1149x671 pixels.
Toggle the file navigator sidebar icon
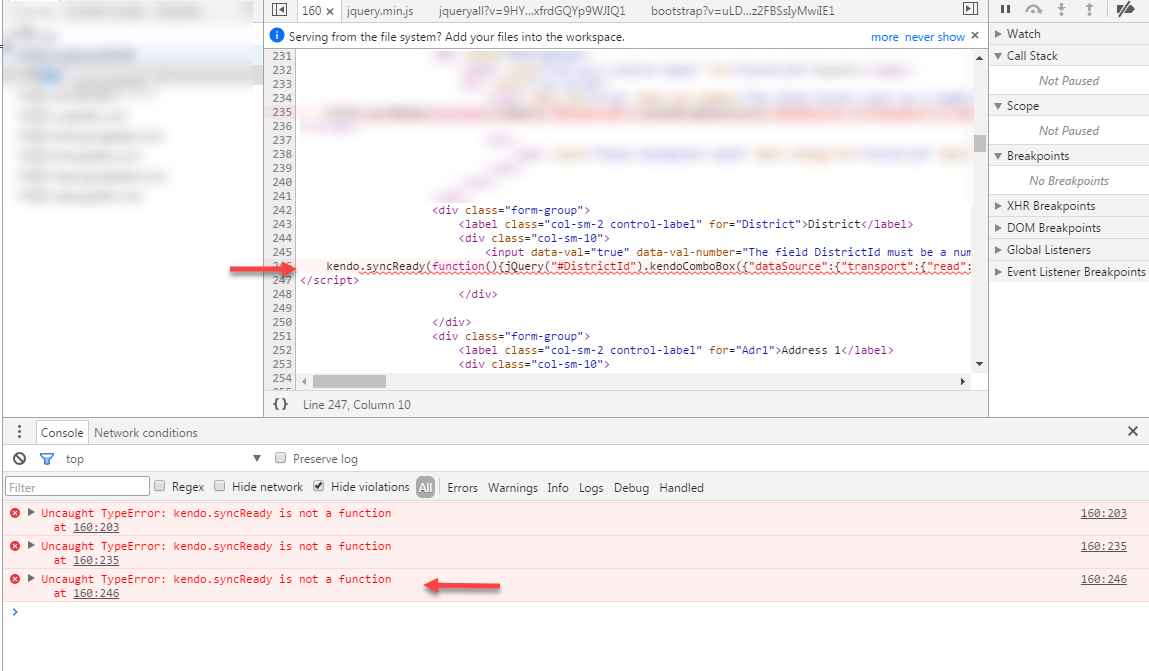279,10
